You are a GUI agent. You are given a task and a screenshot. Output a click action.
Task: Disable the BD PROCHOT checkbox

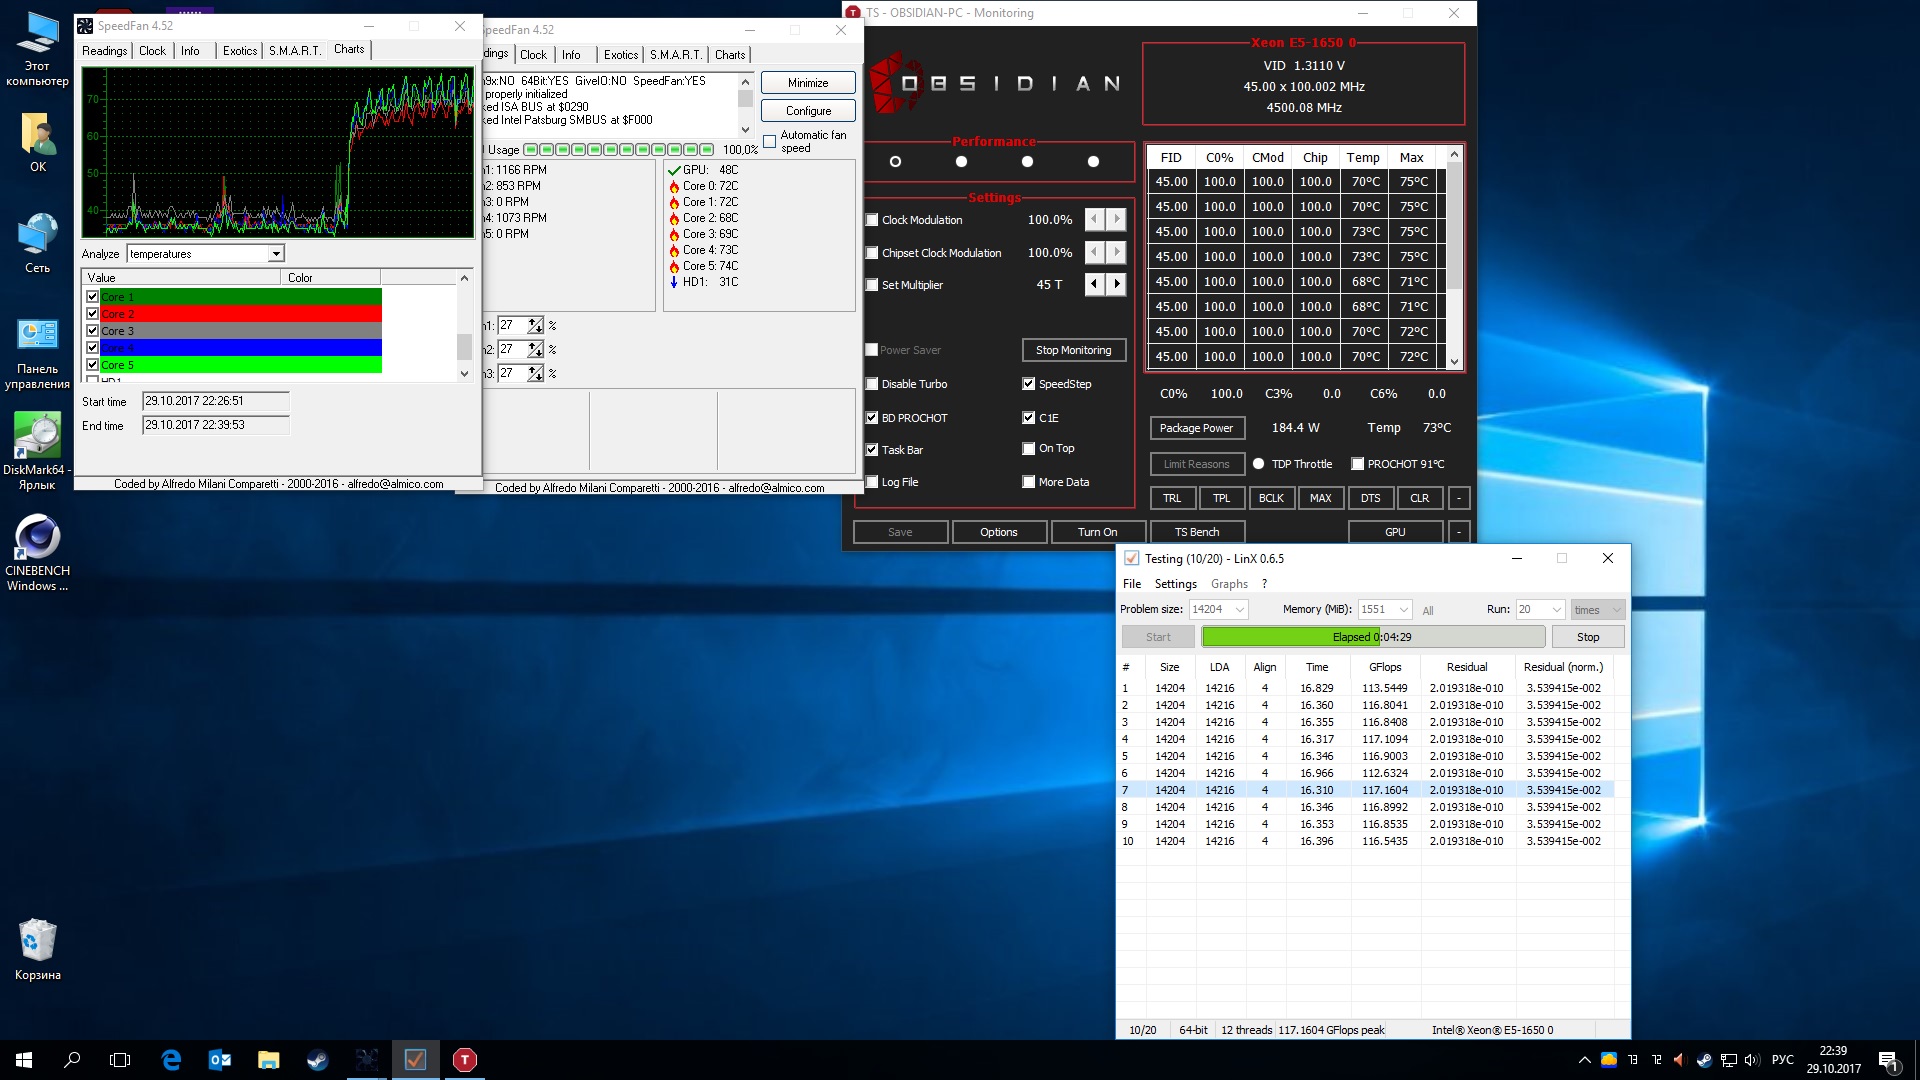(x=872, y=418)
